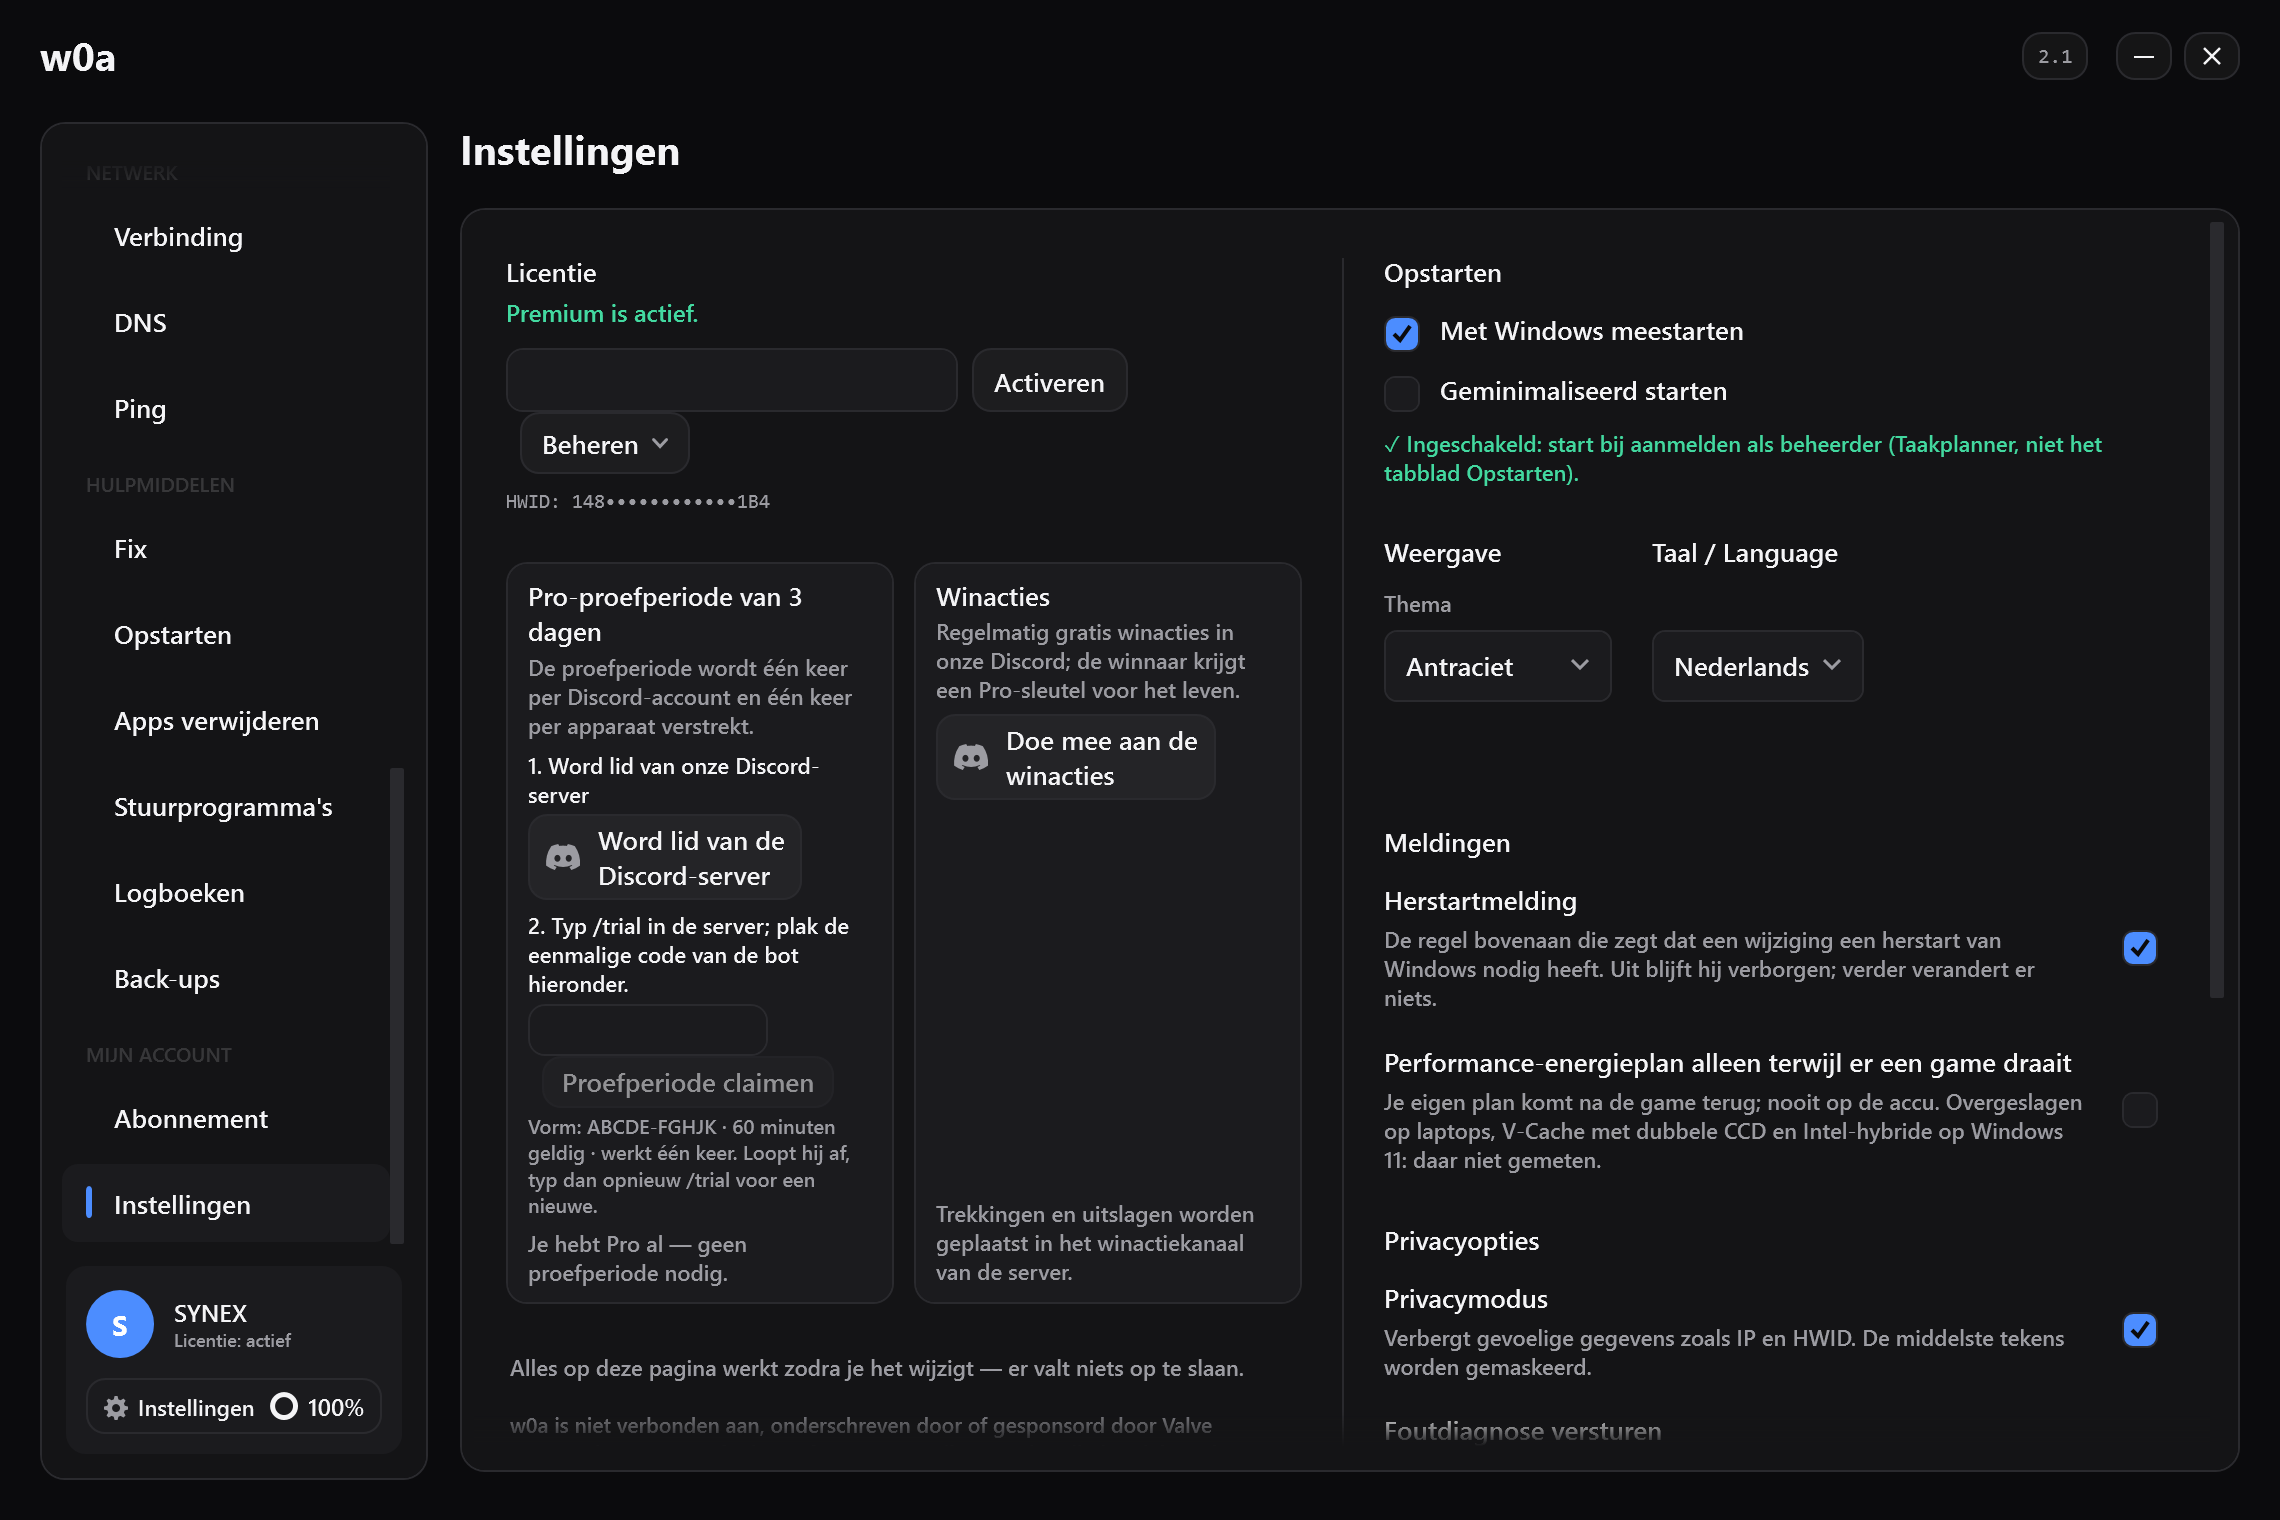Click the Activeren button
The image size is (2280, 1520).
[x=1049, y=381]
